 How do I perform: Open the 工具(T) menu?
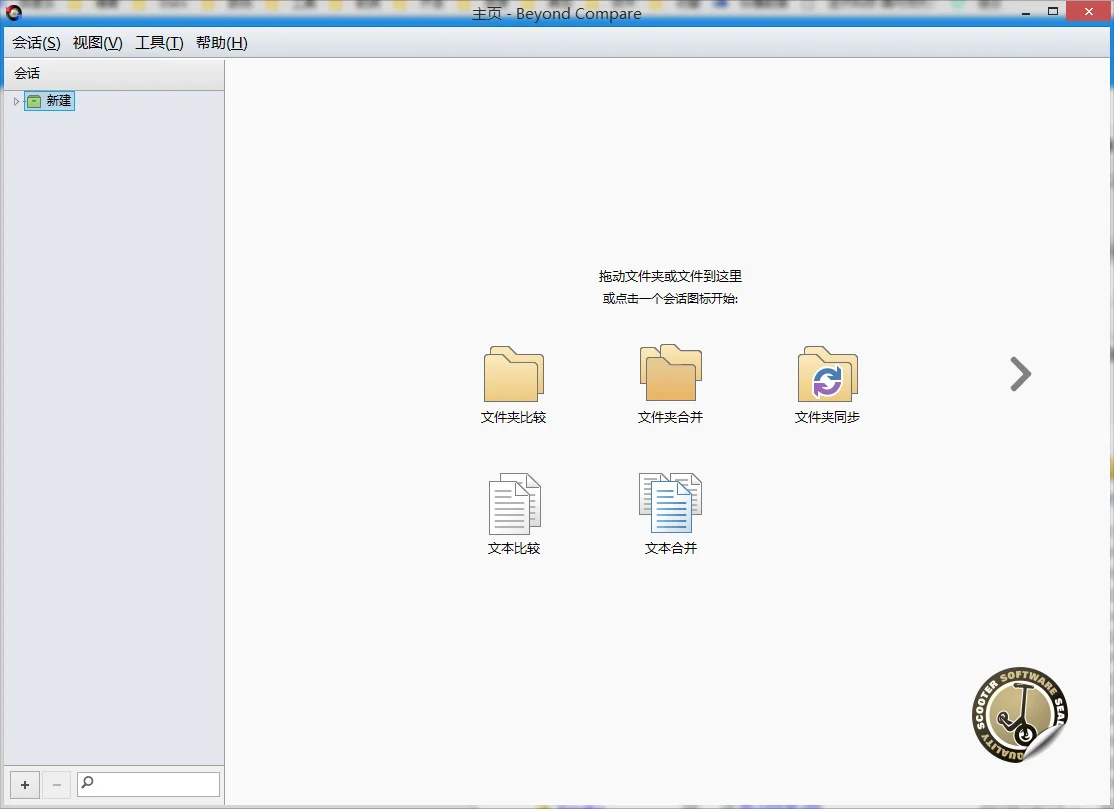[x=159, y=43]
